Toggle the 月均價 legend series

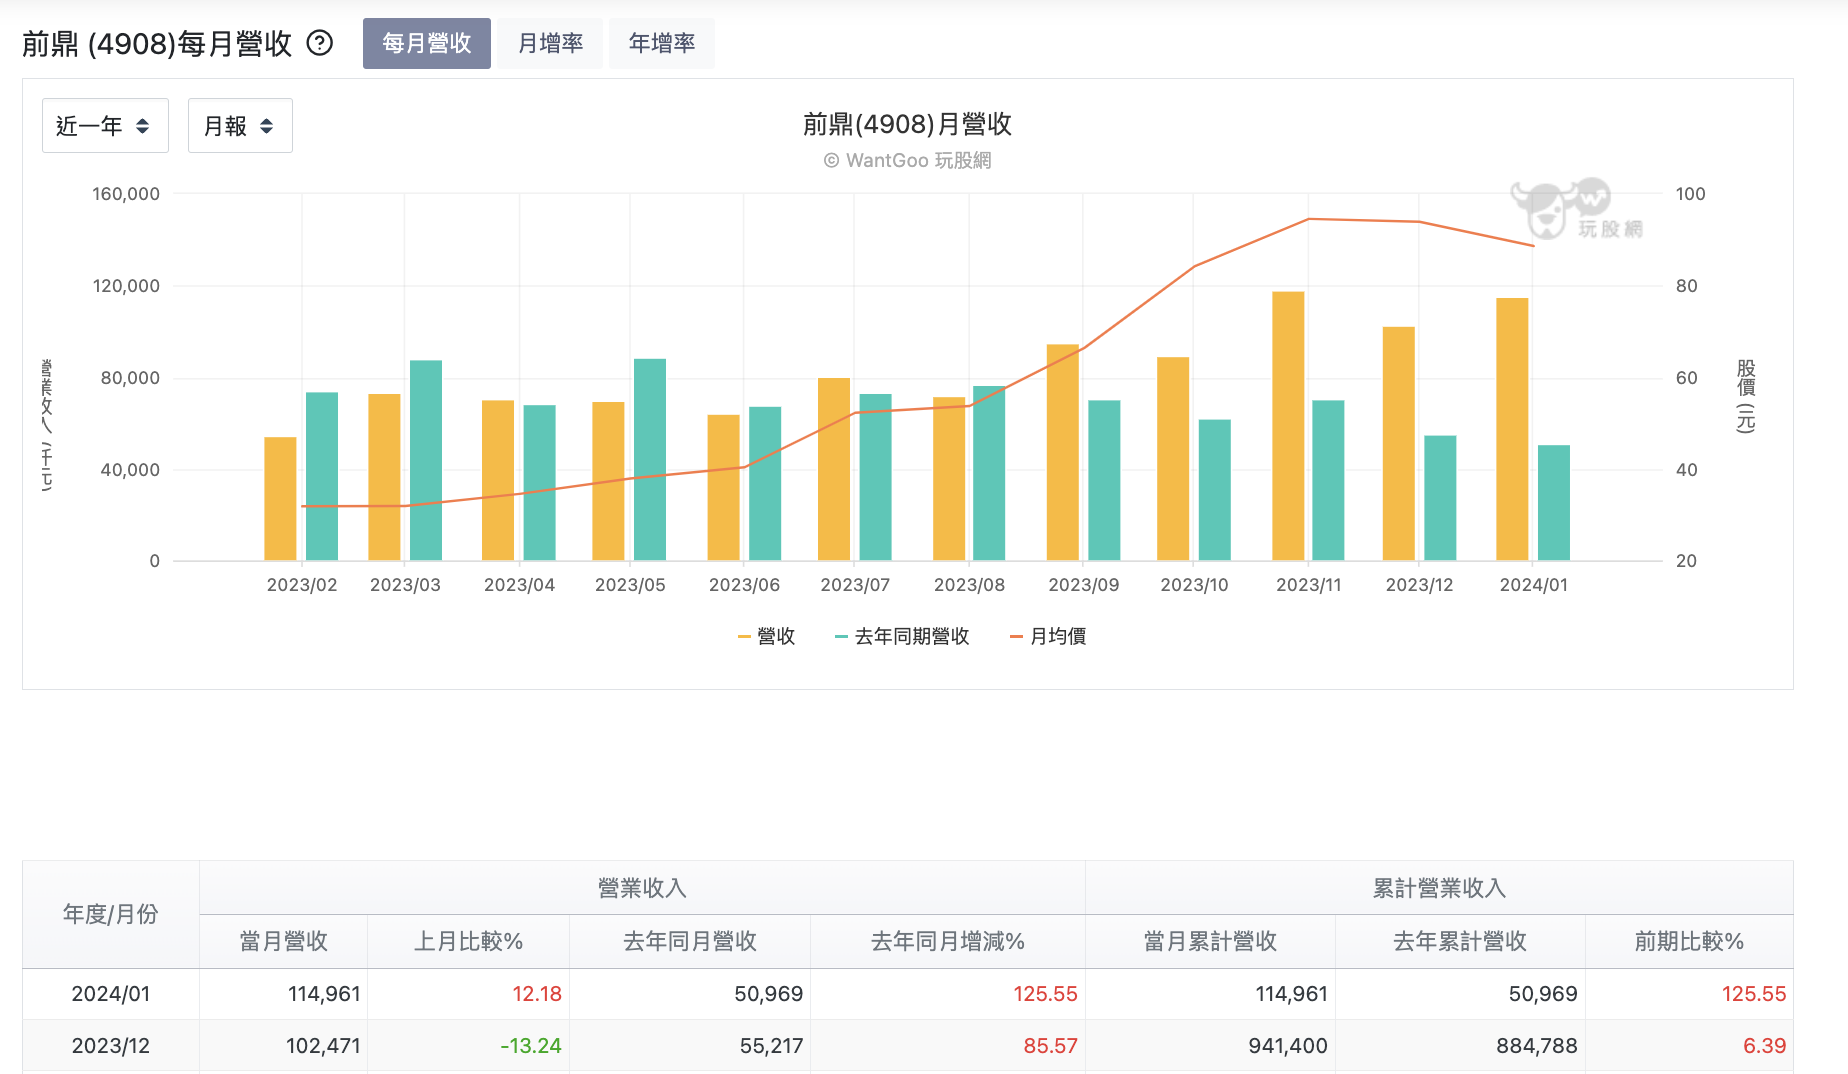[1048, 636]
